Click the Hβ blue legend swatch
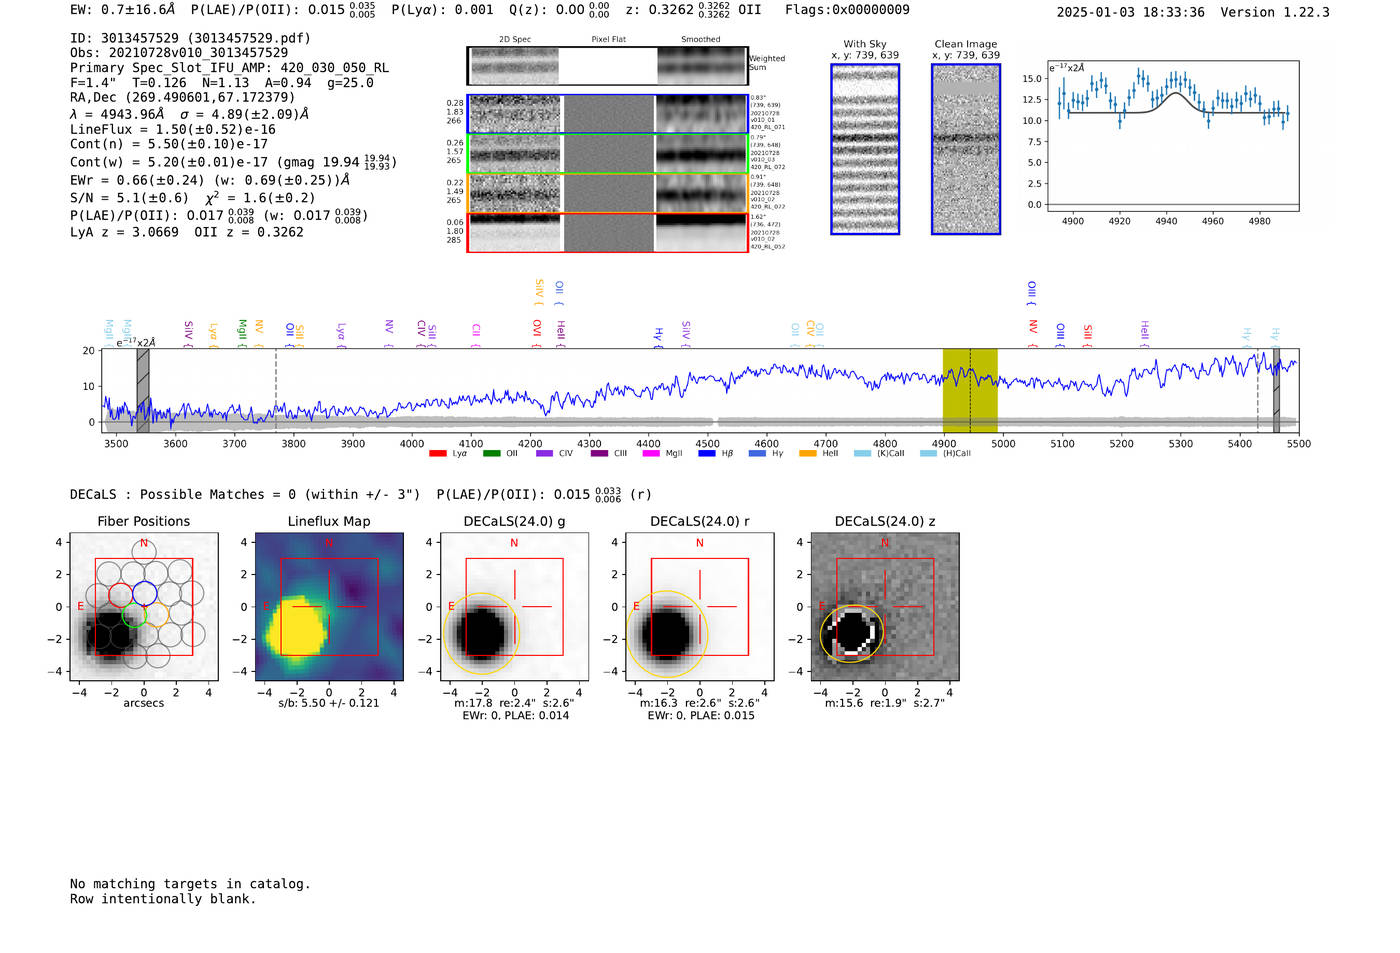1400x953 pixels. (707, 454)
